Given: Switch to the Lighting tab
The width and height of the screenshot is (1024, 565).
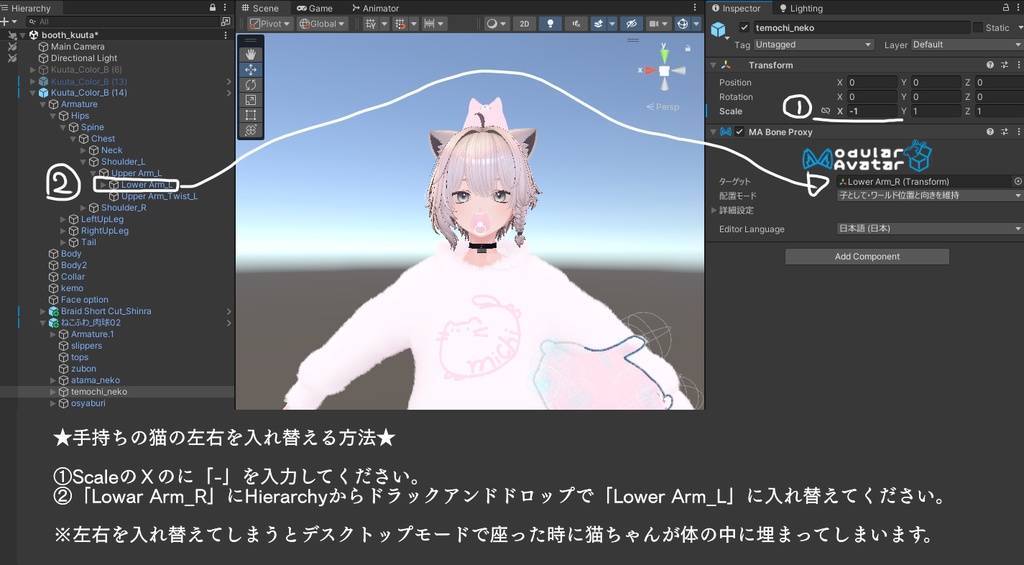Looking at the screenshot, I should (801, 8).
